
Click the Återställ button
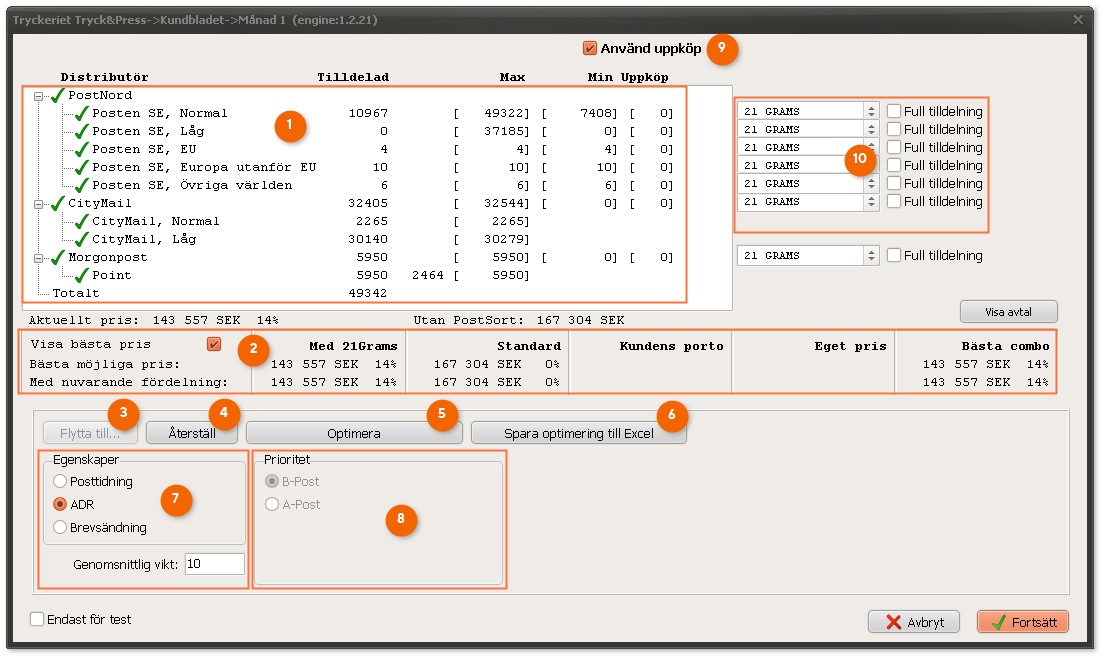click(192, 433)
